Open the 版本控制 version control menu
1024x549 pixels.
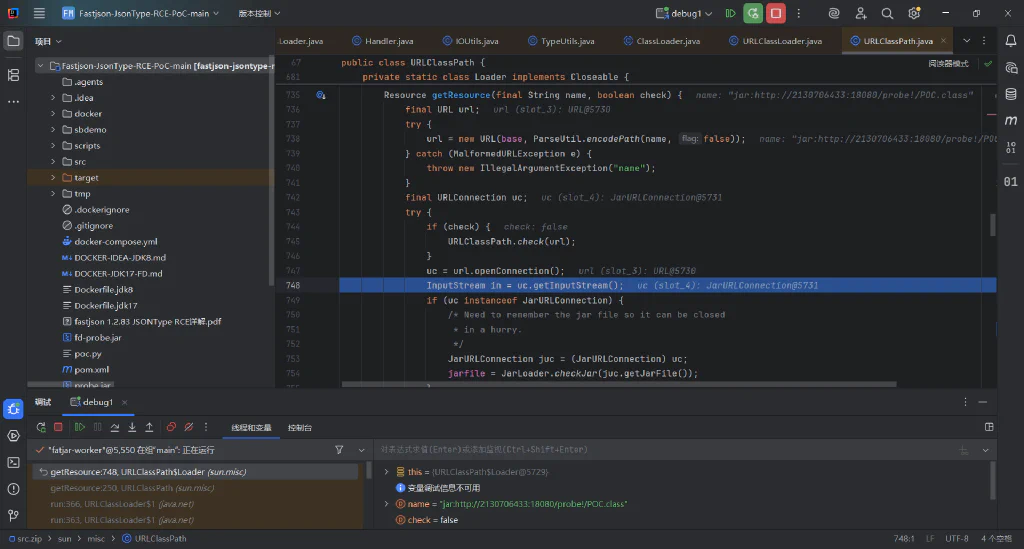click(x=259, y=13)
